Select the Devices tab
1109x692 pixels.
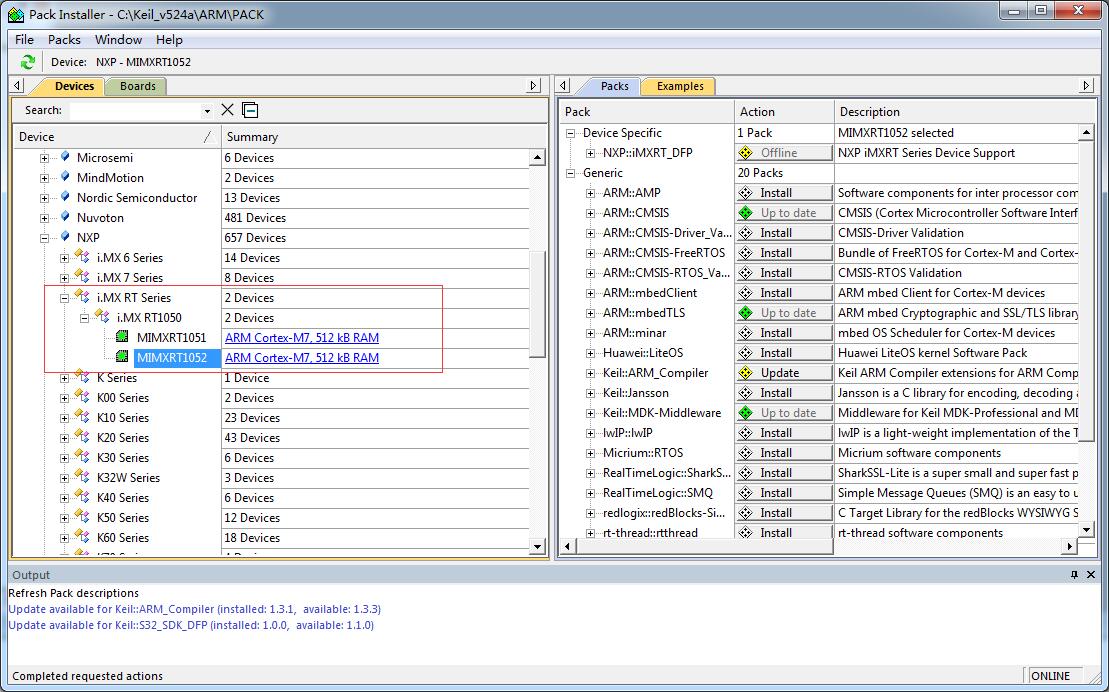74,86
